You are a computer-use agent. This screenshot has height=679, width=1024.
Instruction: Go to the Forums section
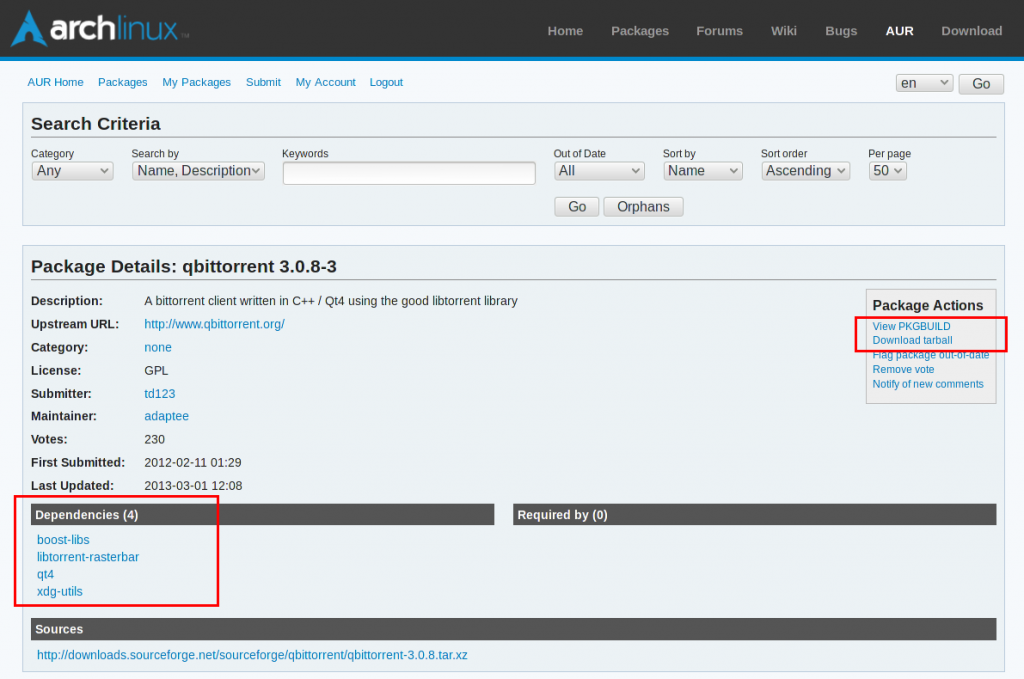[x=719, y=31]
